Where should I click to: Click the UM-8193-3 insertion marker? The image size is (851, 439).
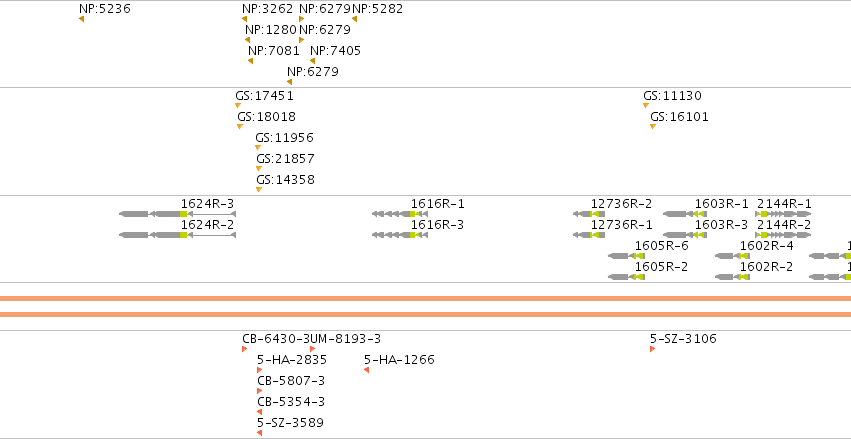point(313,349)
